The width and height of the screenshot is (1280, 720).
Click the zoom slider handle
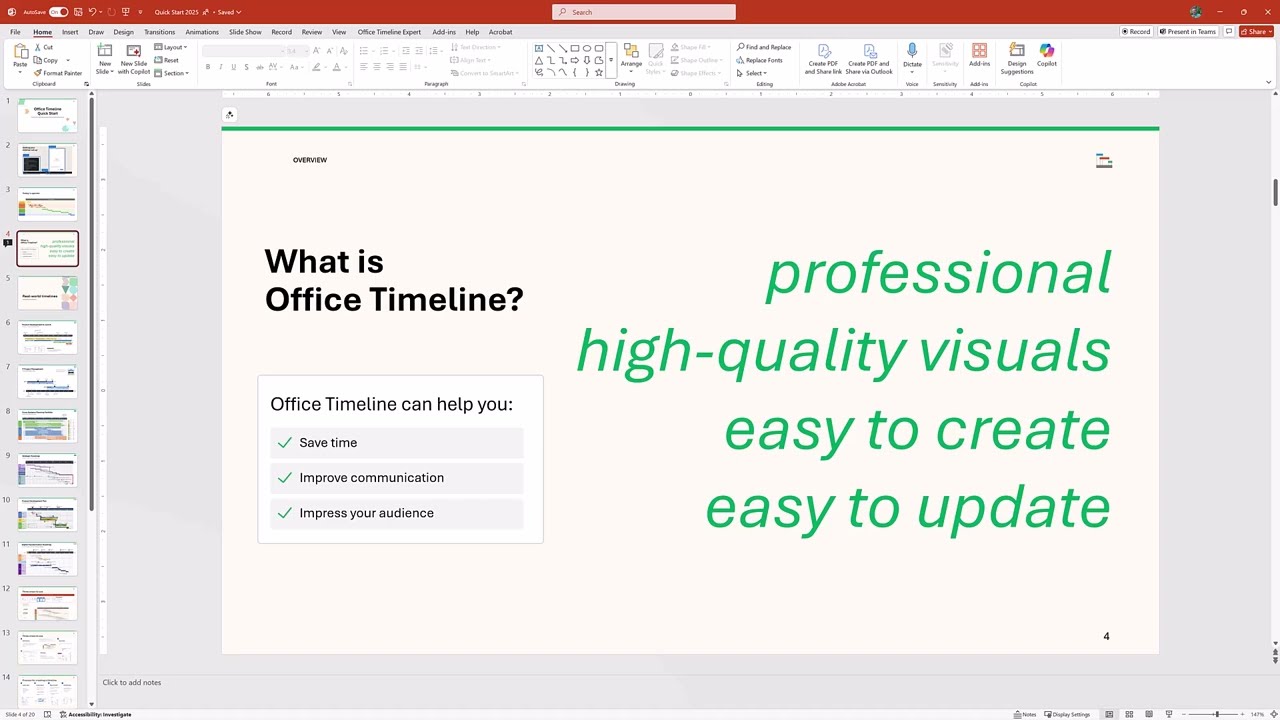1217,714
